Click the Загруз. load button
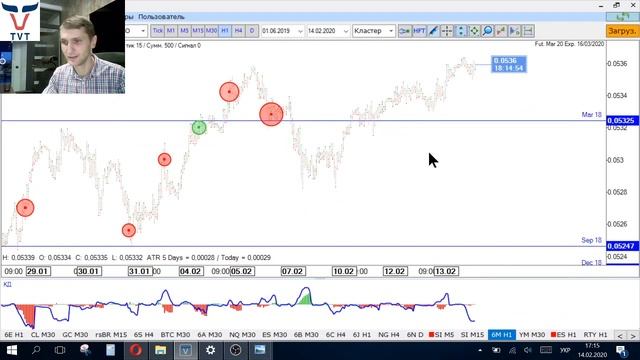Viewport: 640px width, 360px height. pos(622,31)
